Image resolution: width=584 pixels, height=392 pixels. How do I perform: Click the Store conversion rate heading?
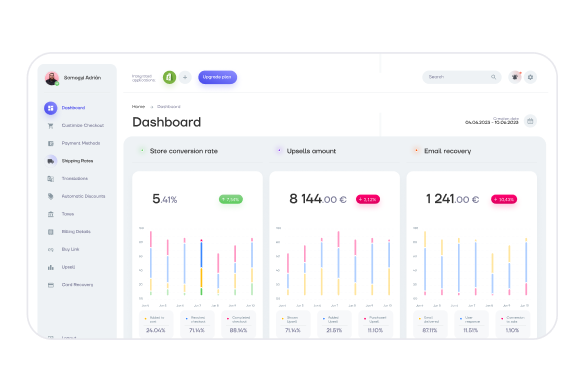click(x=184, y=151)
